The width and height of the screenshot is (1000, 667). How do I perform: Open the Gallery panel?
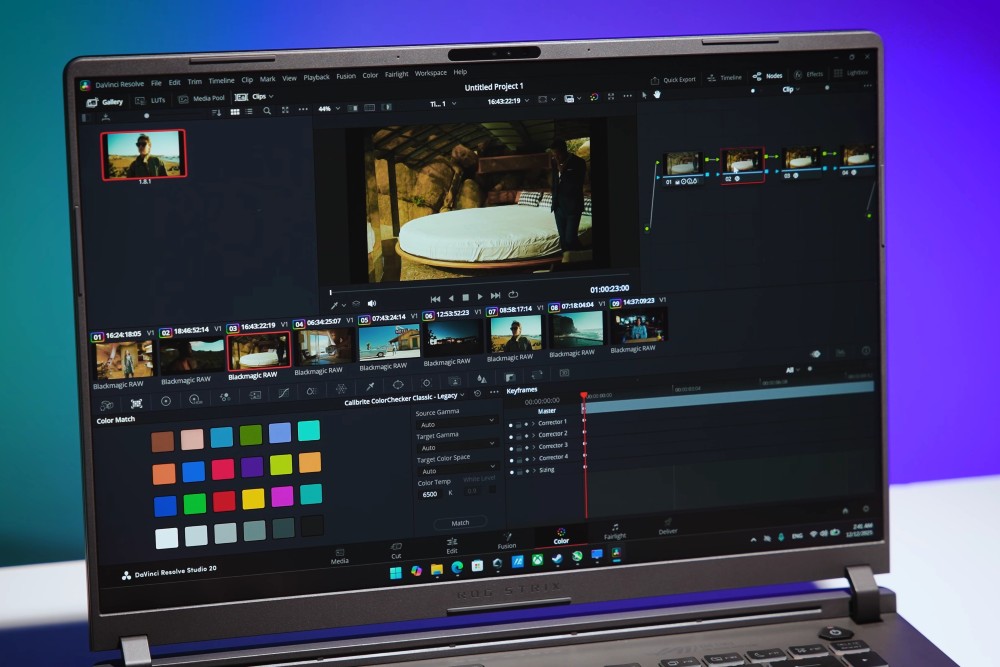coord(106,102)
